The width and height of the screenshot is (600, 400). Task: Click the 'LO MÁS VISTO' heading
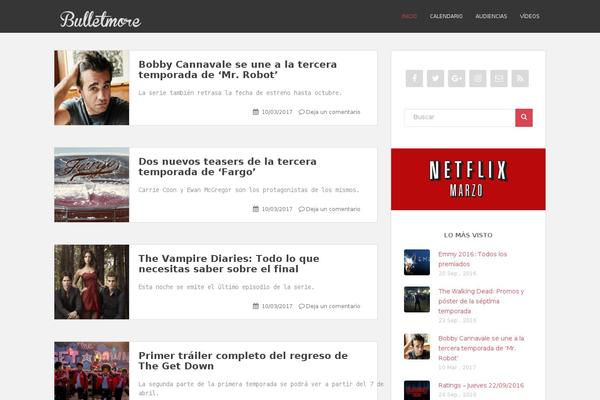click(x=468, y=235)
